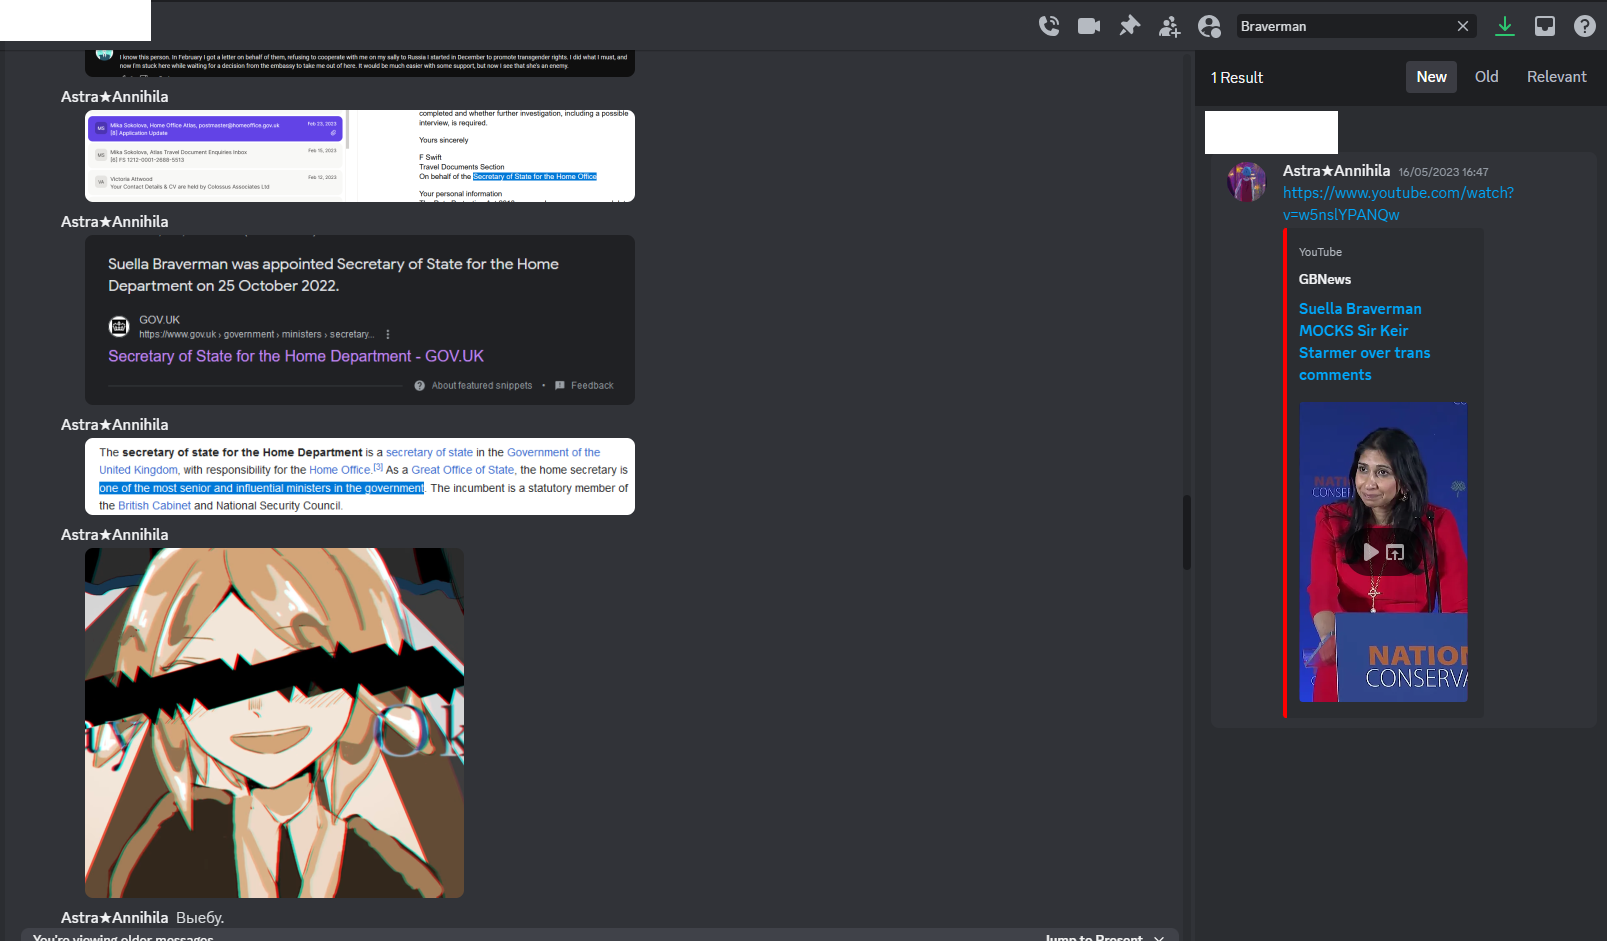Click the chat scrollbar thumb
The width and height of the screenshot is (1607, 941).
point(1187,532)
